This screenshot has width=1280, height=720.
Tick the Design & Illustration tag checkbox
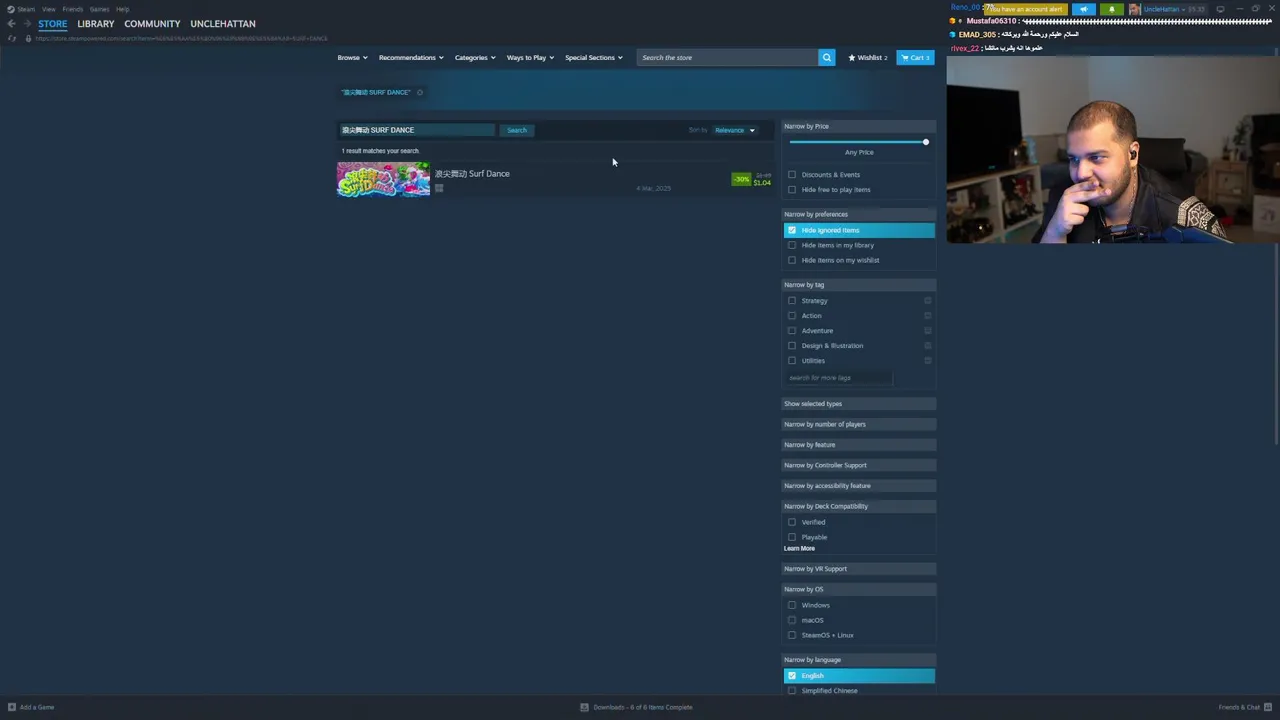pyautogui.click(x=792, y=346)
